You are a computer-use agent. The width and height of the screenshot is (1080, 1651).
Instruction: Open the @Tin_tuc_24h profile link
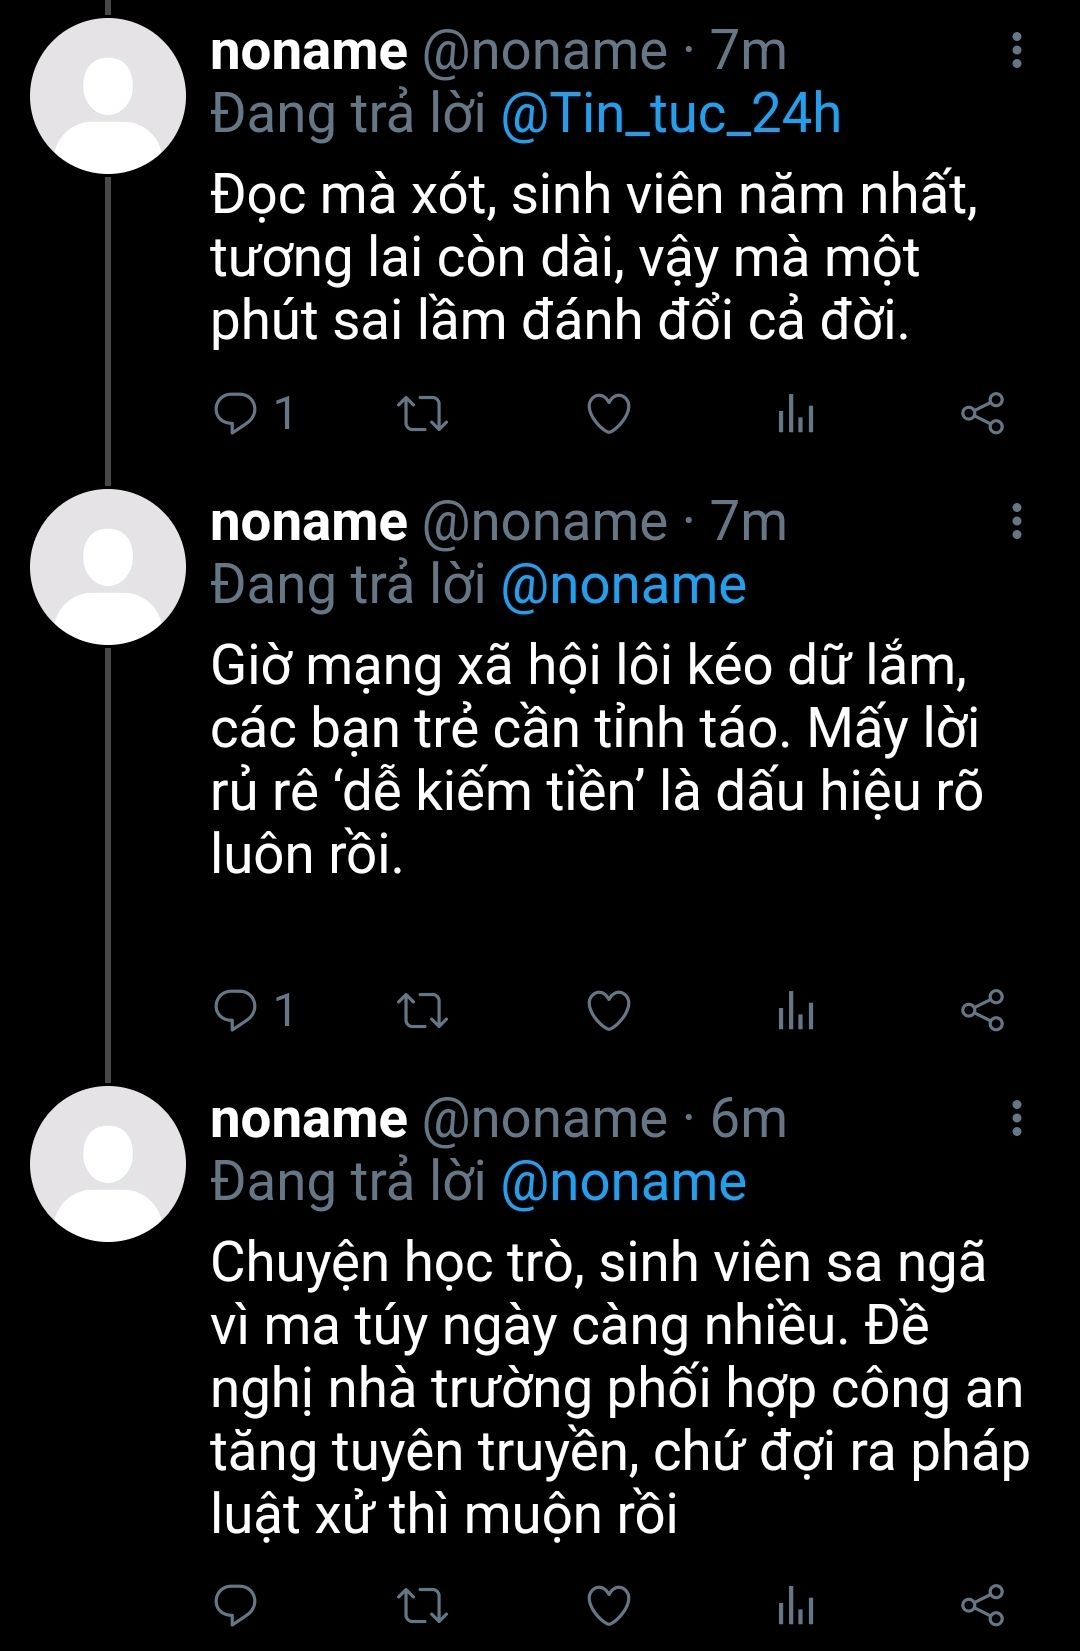tap(670, 114)
